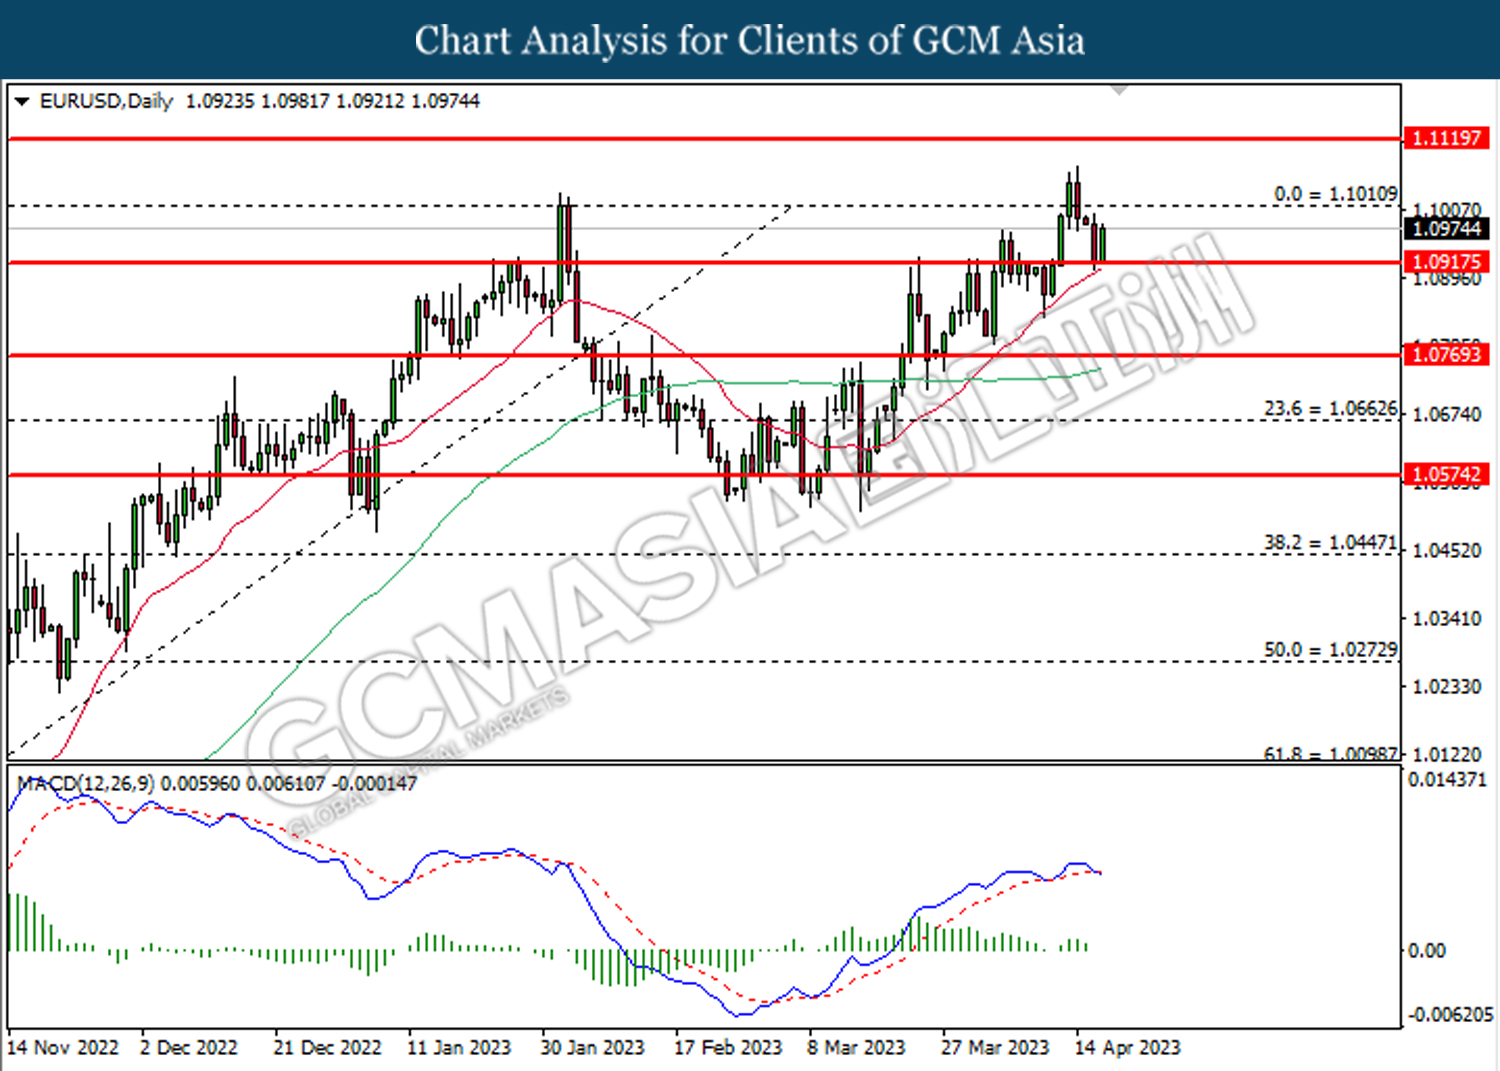The width and height of the screenshot is (1500, 1071).
Task: Click the MACD -0.006205 scale value
Action: pos(1450,1015)
